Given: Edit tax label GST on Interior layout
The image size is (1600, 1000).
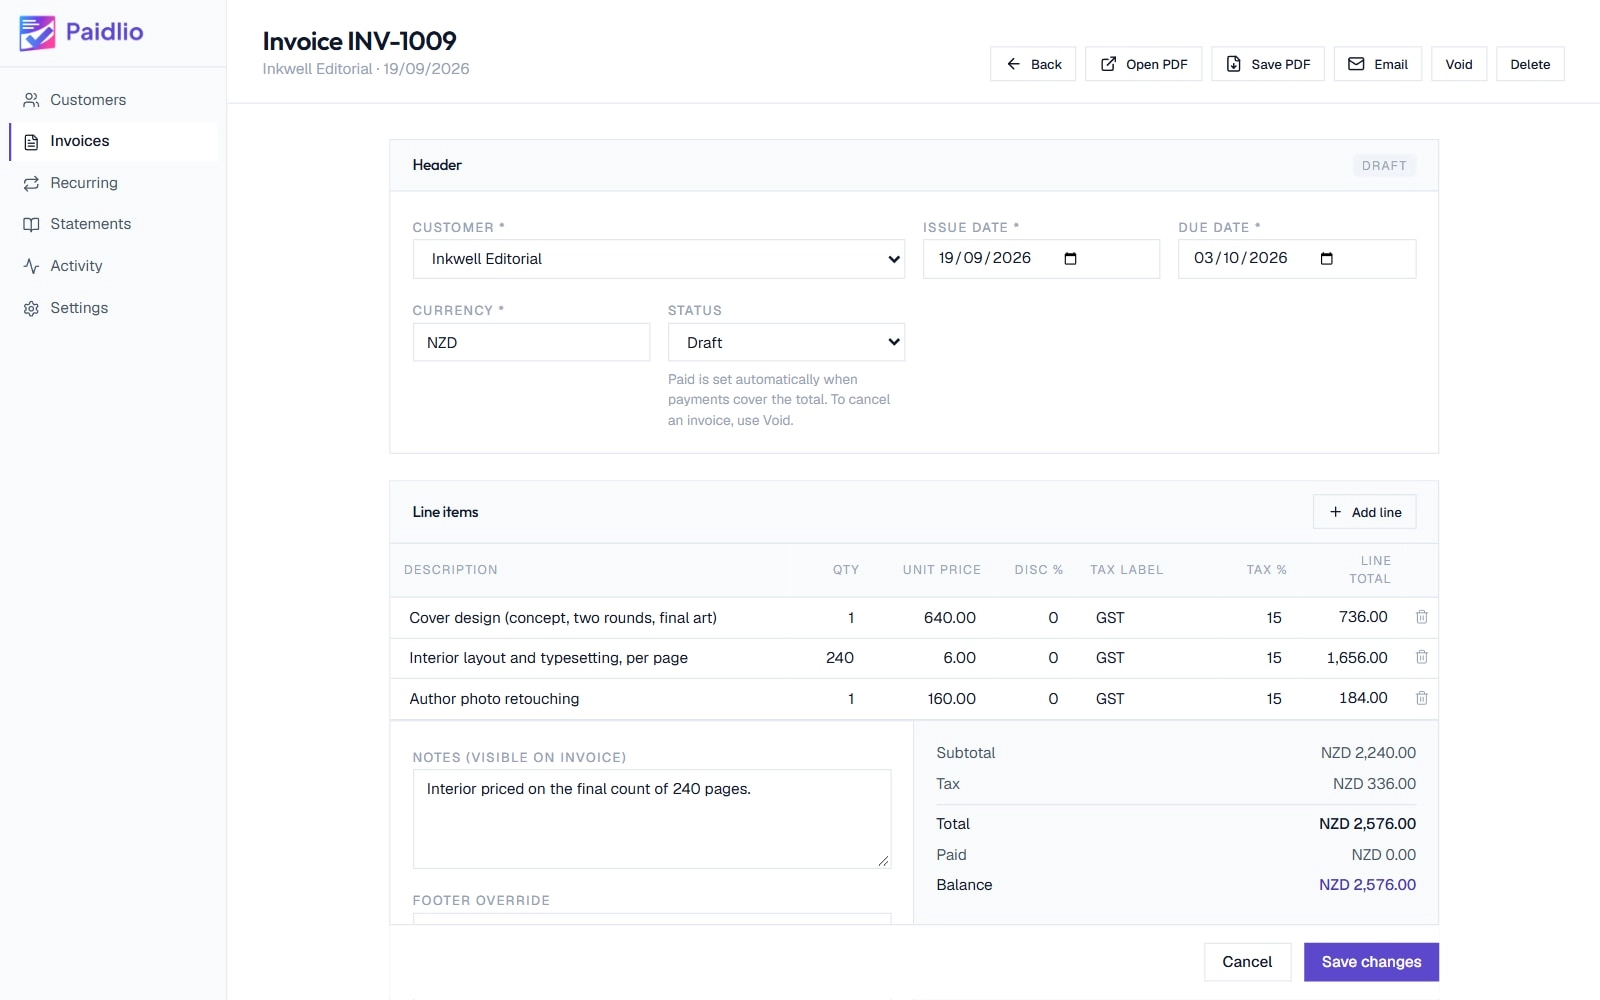Looking at the screenshot, I should tap(1150, 658).
